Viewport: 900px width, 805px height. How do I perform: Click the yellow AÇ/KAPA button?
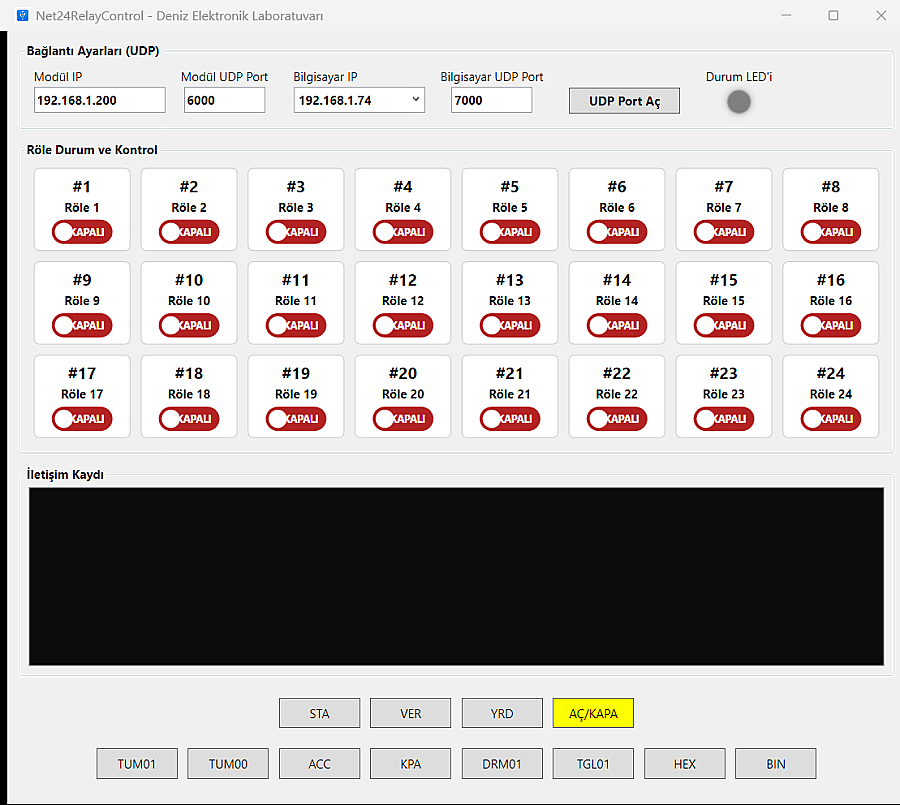[x=593, y=713]
